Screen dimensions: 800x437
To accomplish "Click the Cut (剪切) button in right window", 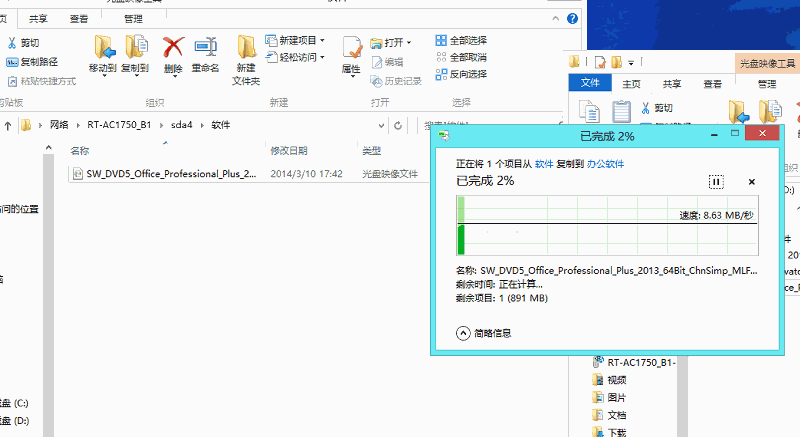I will pos(657,108).
